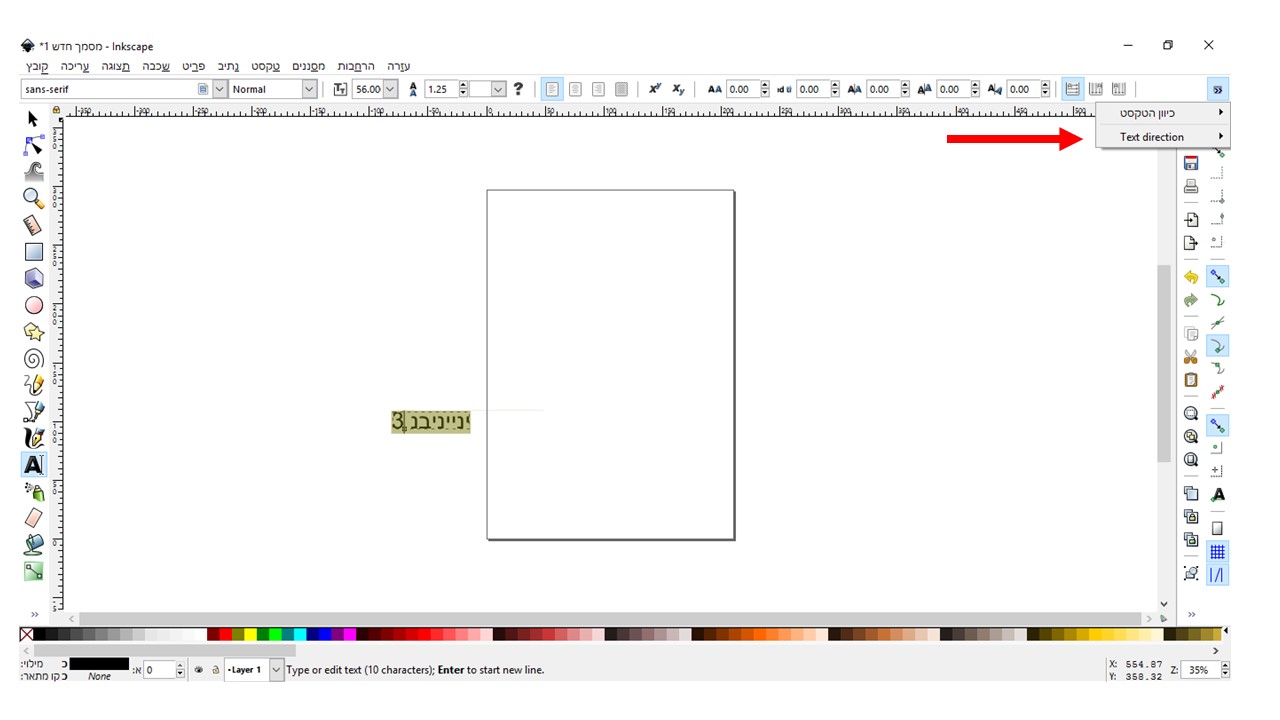1280x720 pixels.
Task: Toggle Layer 1 visibility eye
Action: point(199,670)
